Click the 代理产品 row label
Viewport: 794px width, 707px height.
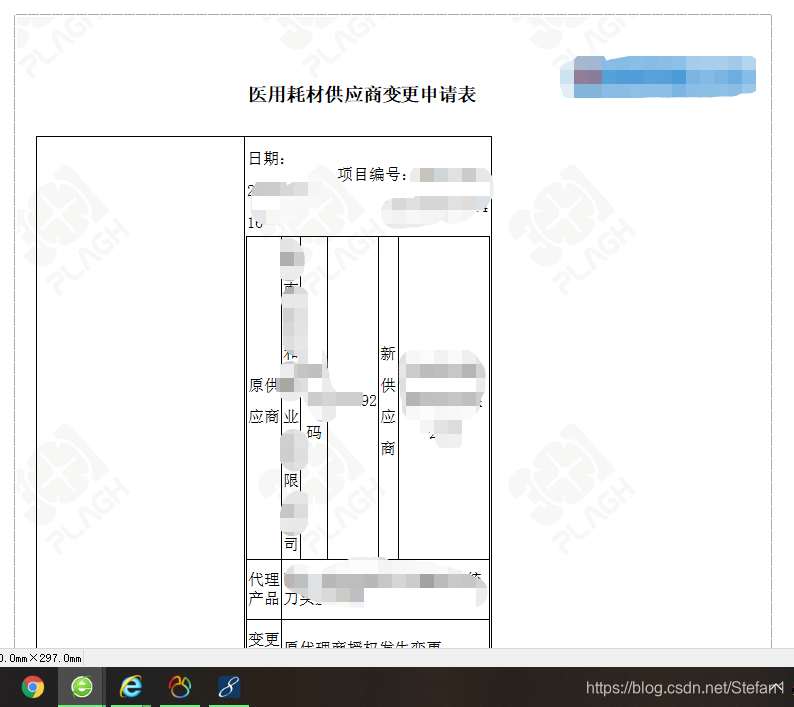point(263,588)
